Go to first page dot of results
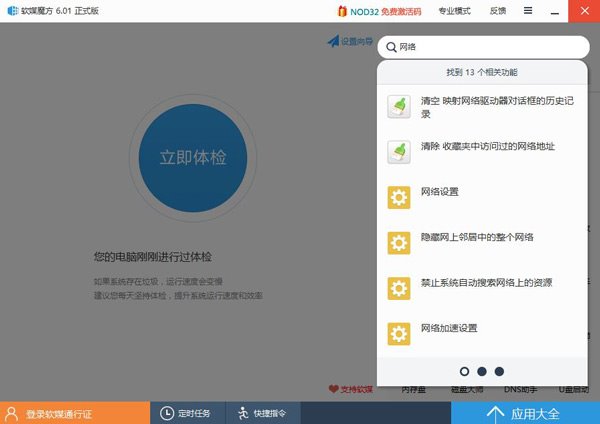This screenshot has height=424, width=600. 464,371
